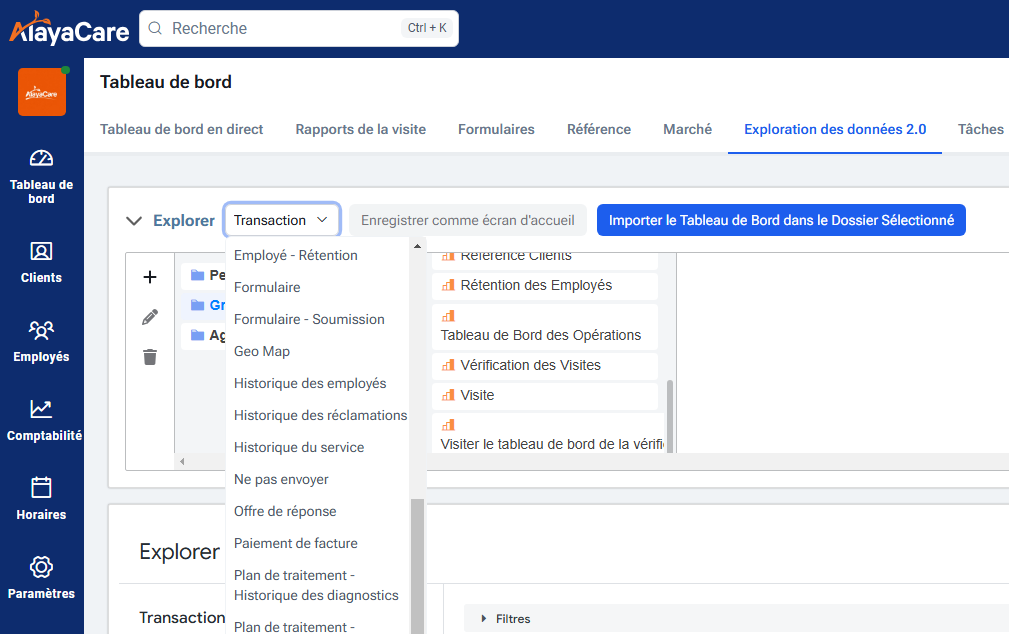Focus the Recherche search field
The width and height of the screenshot is (1009, 634).
coord(299,28)
